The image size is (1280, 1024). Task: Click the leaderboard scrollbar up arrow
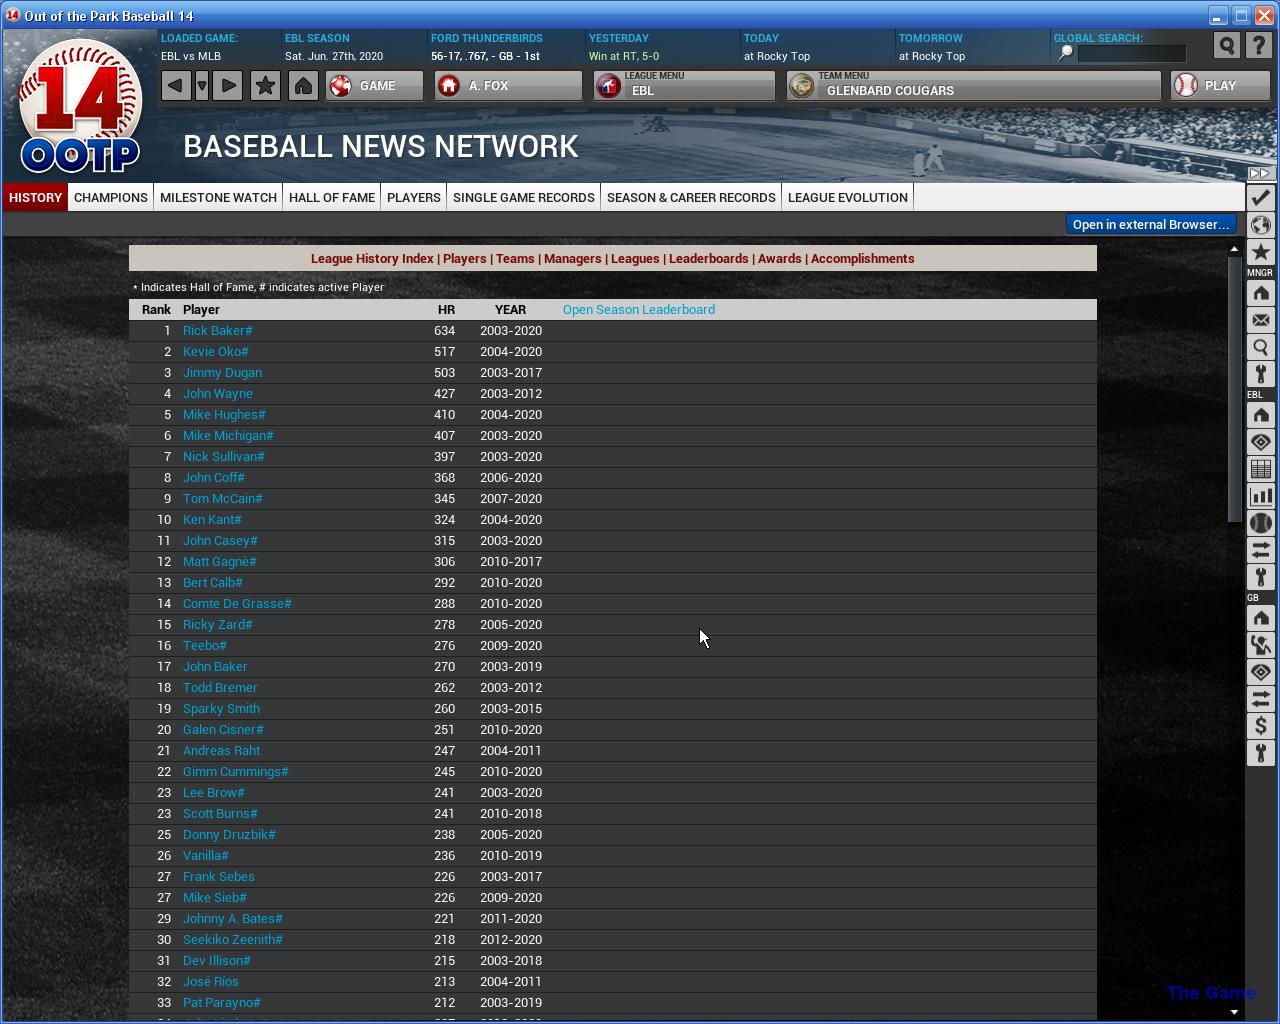[x=1234, y=249]
